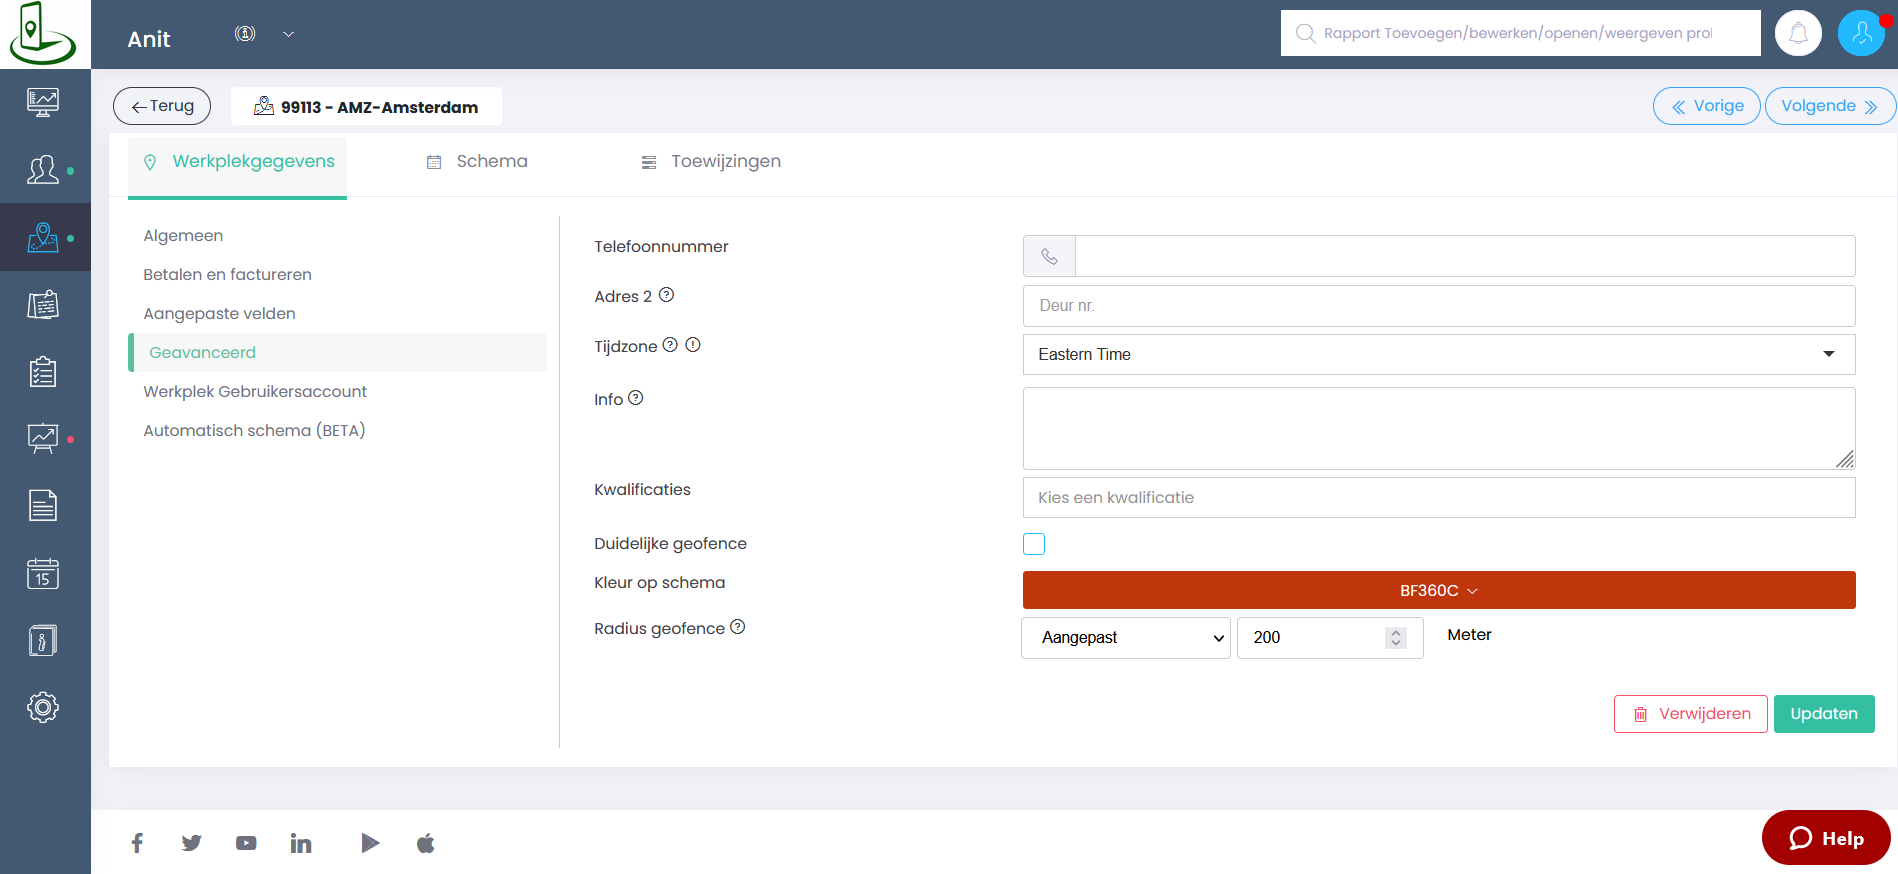The width and height of the screenshot is (1898, 874).
Task: Click the 99113 - AMZ-Amsterdam worksite label
Action: pos(366,106)
